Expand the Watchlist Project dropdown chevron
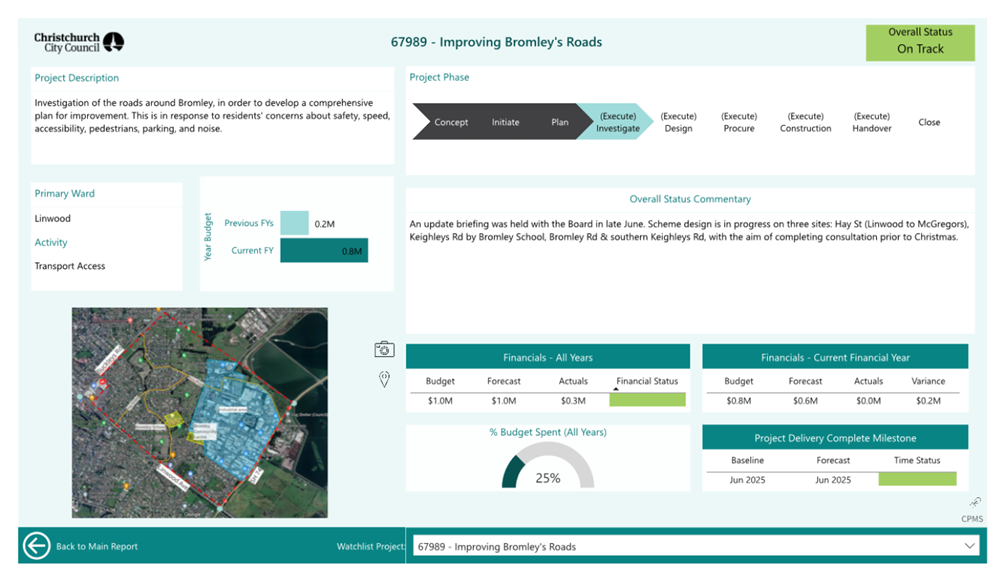The image size is (1004, 581). pos(969,546)
